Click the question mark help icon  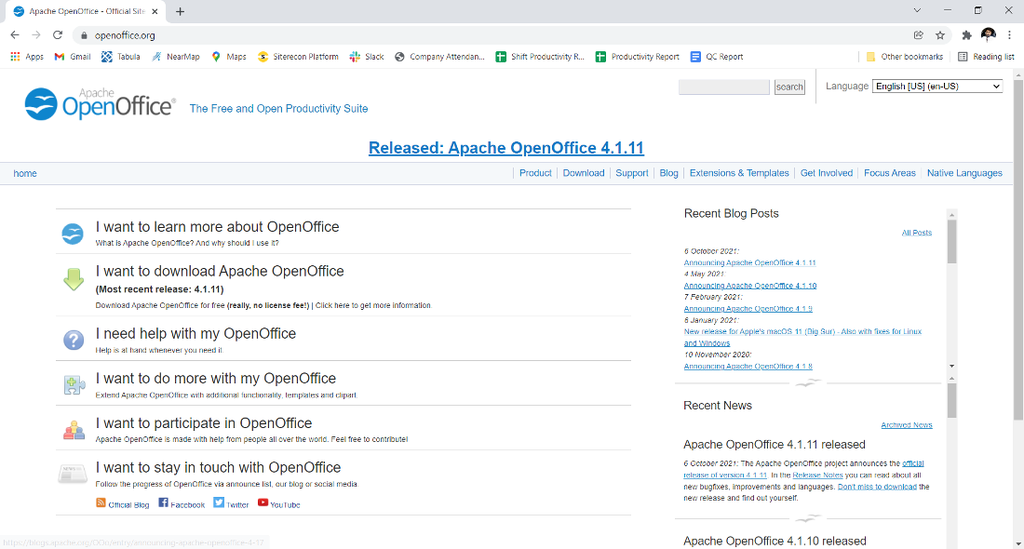coord(73,340)
